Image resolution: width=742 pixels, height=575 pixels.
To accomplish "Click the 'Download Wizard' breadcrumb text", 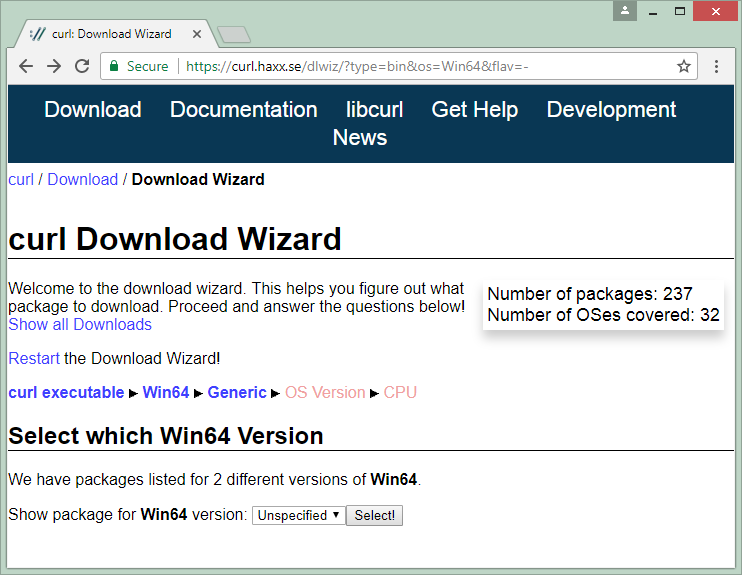I will click(x=198, y=179).
